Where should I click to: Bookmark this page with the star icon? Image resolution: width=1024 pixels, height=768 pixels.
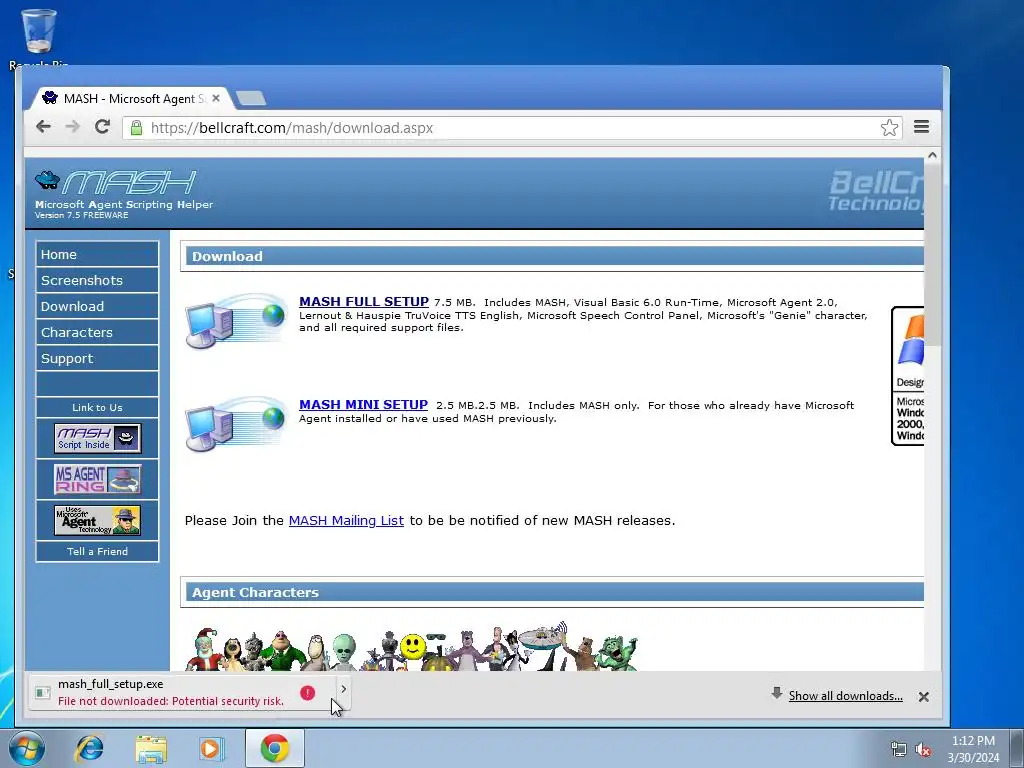click(889, 127)
